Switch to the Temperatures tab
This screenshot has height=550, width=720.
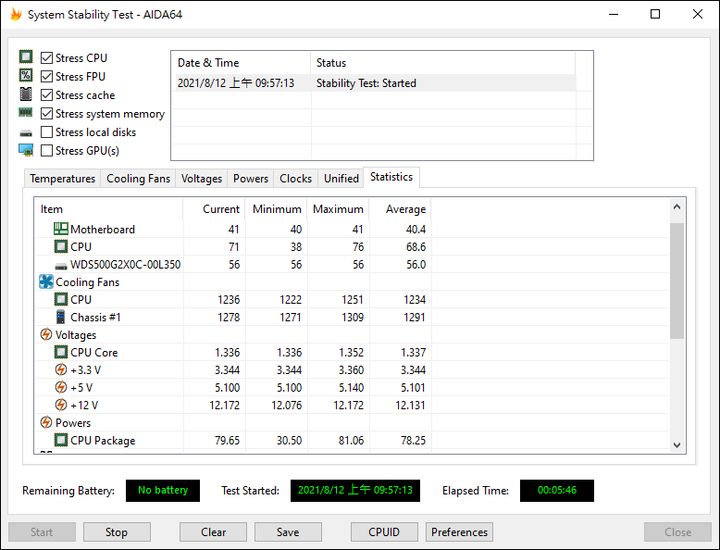[x=62, y=179]
